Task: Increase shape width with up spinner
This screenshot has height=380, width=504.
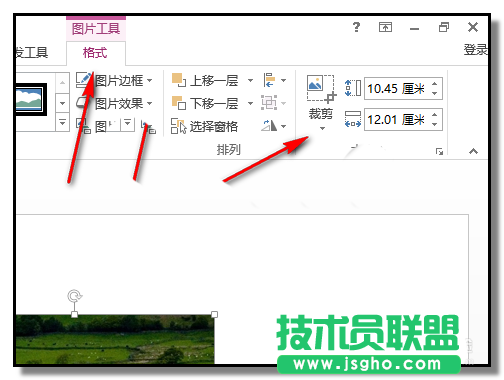Action: (435, 114)
